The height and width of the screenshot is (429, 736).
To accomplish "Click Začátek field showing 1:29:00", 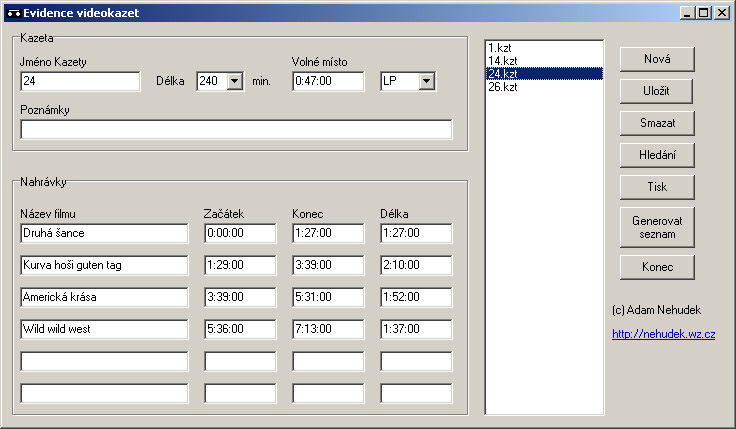I will pyautogui.click(x=240, y=265).
